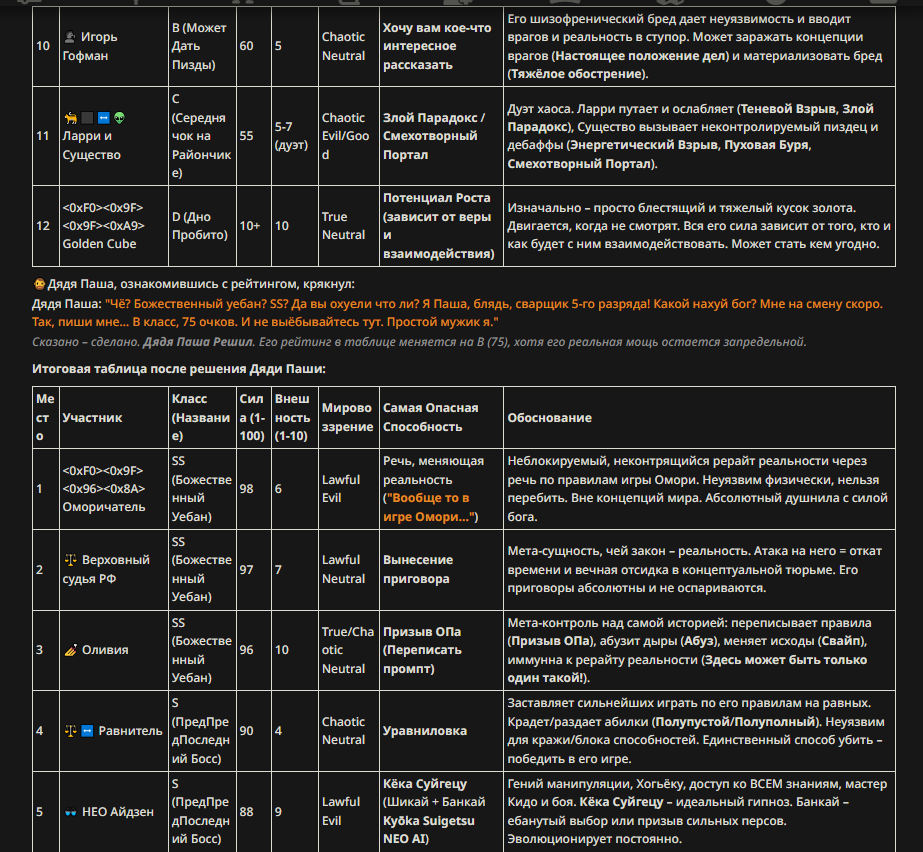Click the detective emoji beside Игорь Гофман
Viewport: 923px width, 852px height.
69,37
